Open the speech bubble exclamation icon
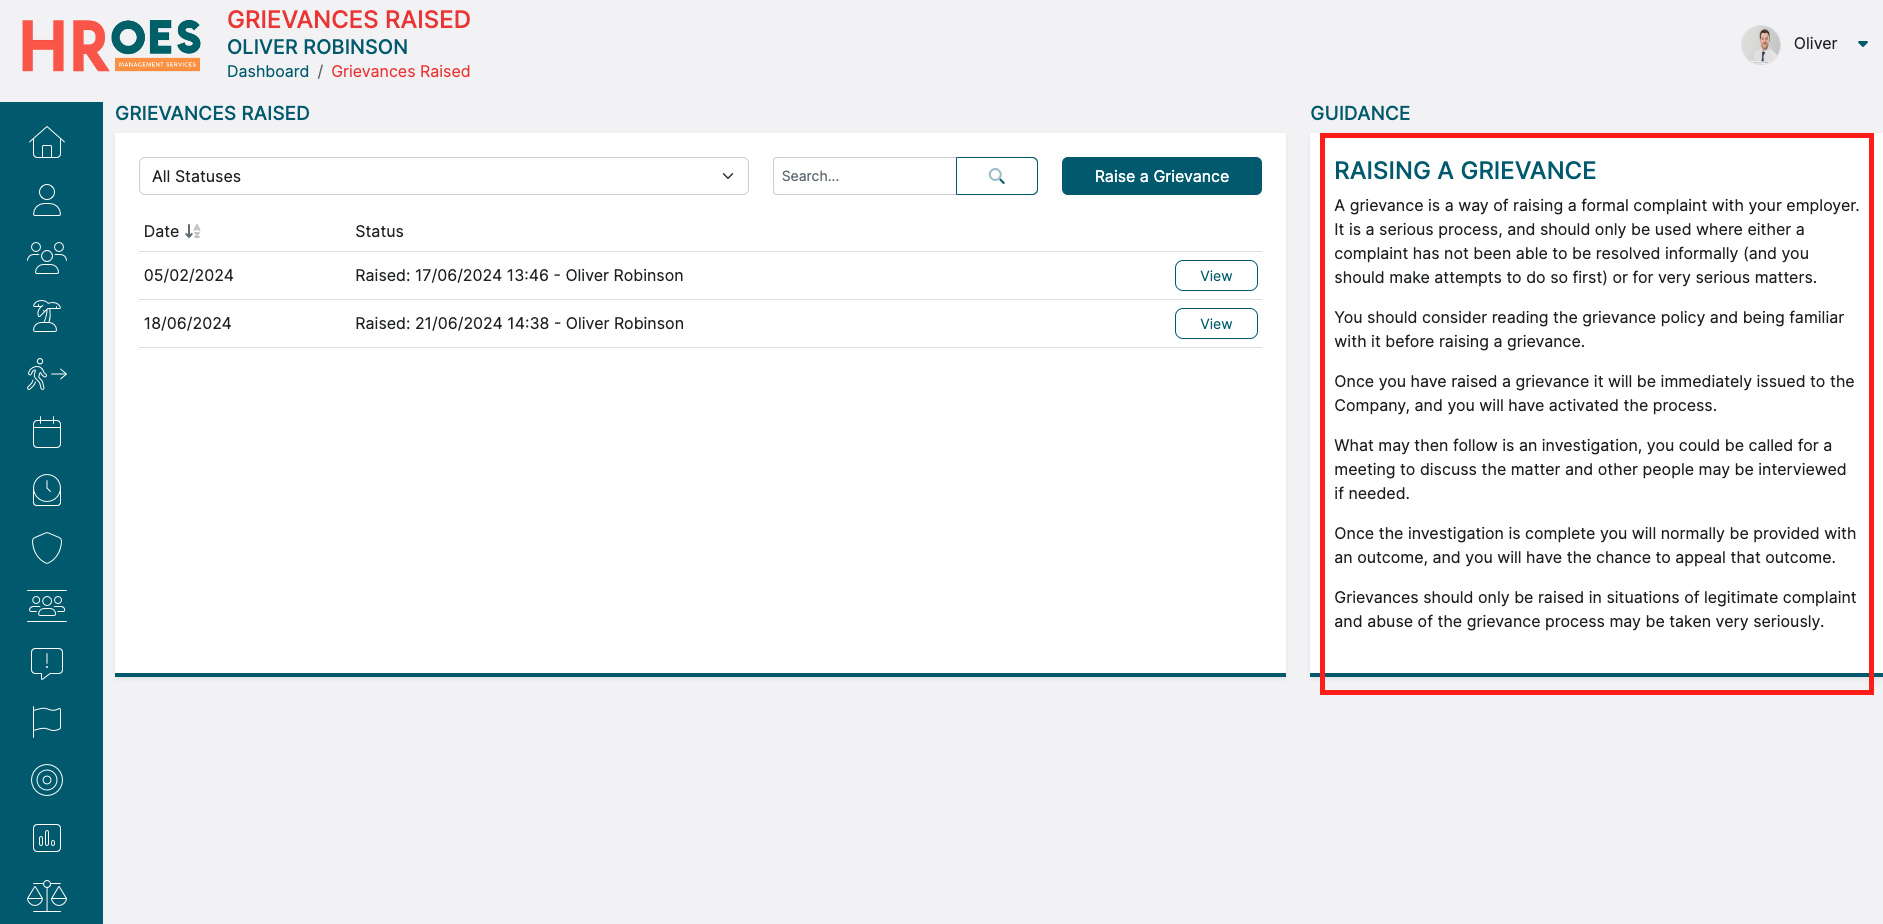 pyautogui.click(x=47, y=663)
